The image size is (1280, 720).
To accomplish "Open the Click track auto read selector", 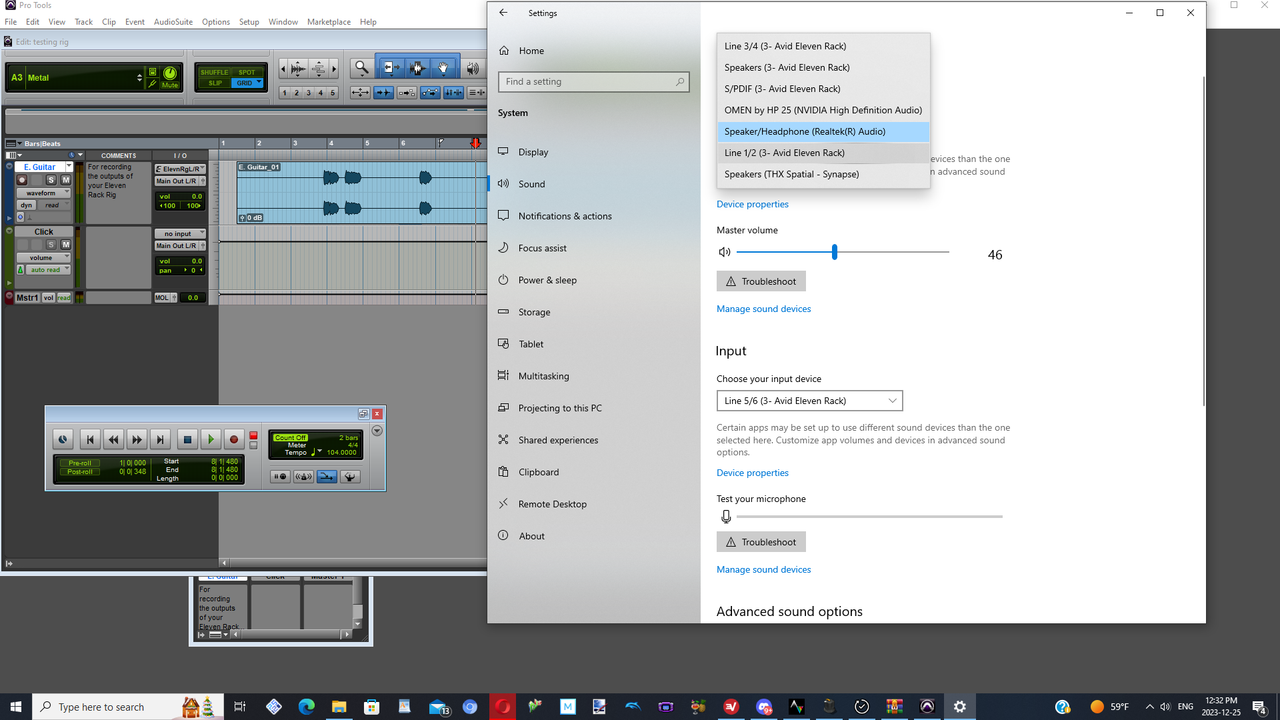I will [x=48, y=270].
